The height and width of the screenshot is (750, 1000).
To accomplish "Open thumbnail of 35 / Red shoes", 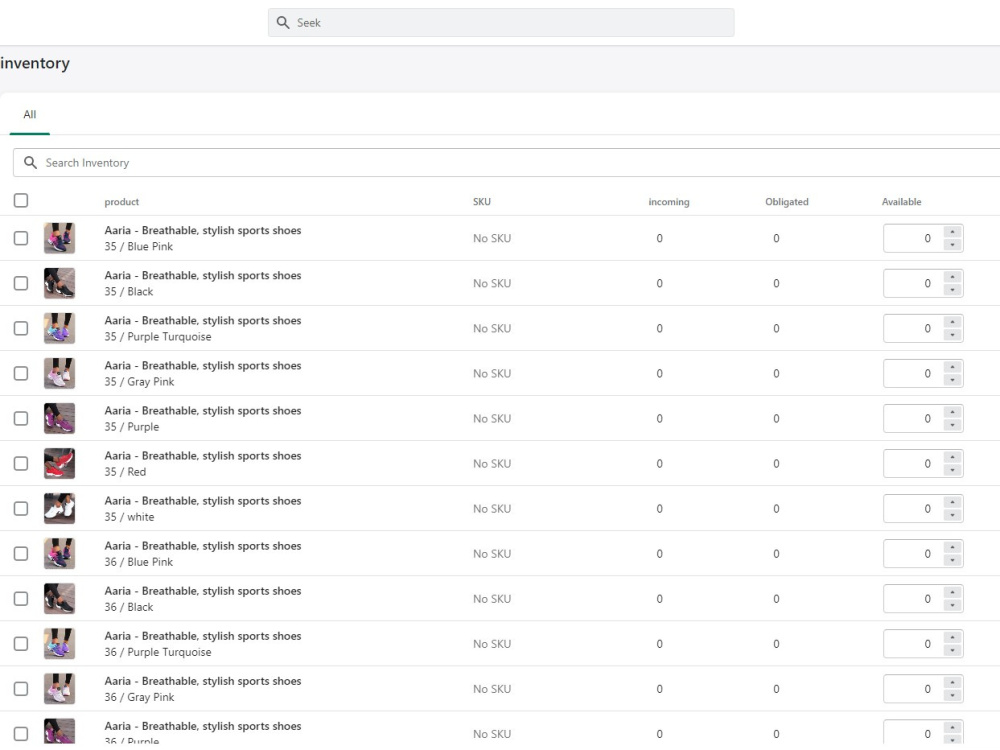I will (59, 464).
